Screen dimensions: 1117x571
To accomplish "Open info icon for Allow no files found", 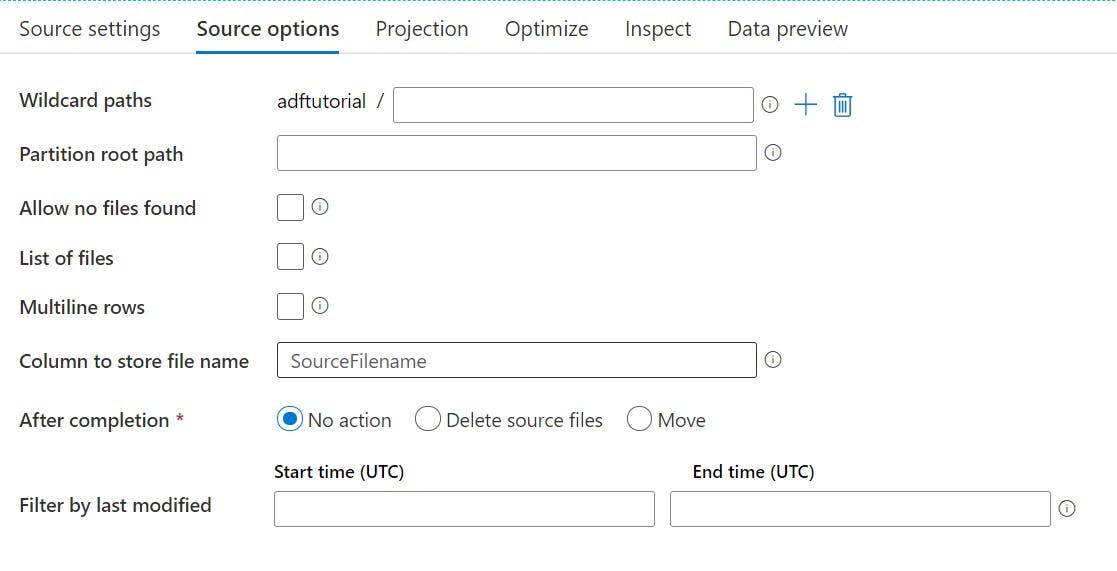I will [x=320, y=206].
